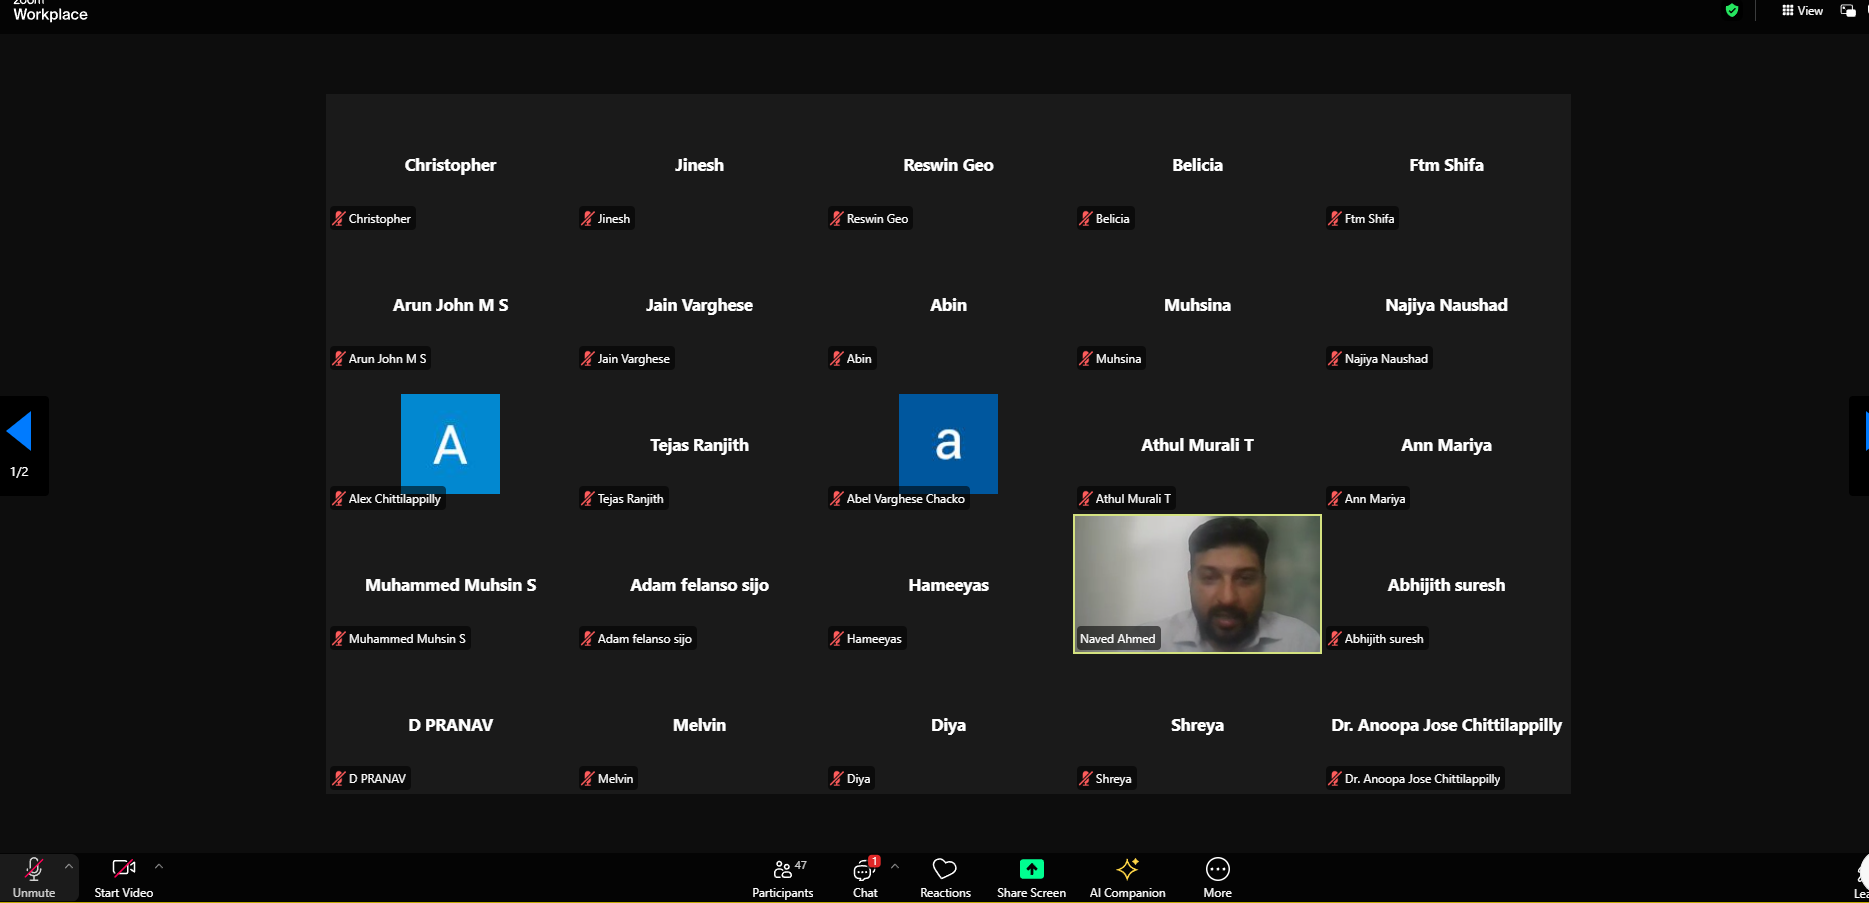Select Naved Ahmed's video tile
Screen dimensions: 1869x903
coord(1197,583)
